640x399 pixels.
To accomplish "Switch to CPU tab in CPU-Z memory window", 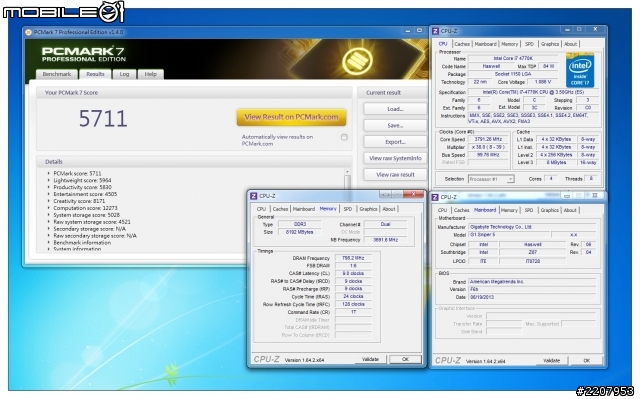I will [x=261, y=209].
